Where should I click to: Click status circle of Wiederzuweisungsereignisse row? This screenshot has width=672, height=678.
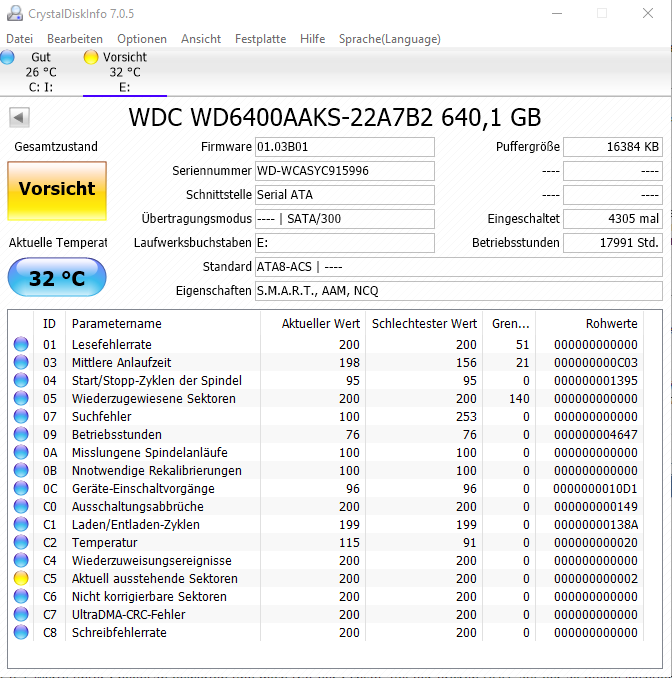pos(21,560)
